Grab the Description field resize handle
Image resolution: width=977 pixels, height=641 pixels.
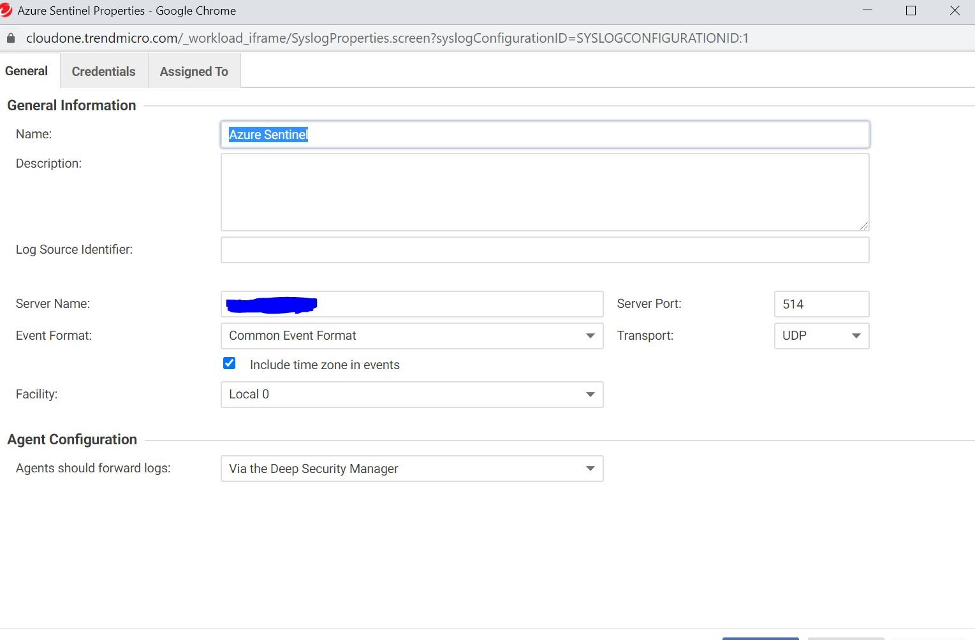pyautogui.click(x=864, y=226)
